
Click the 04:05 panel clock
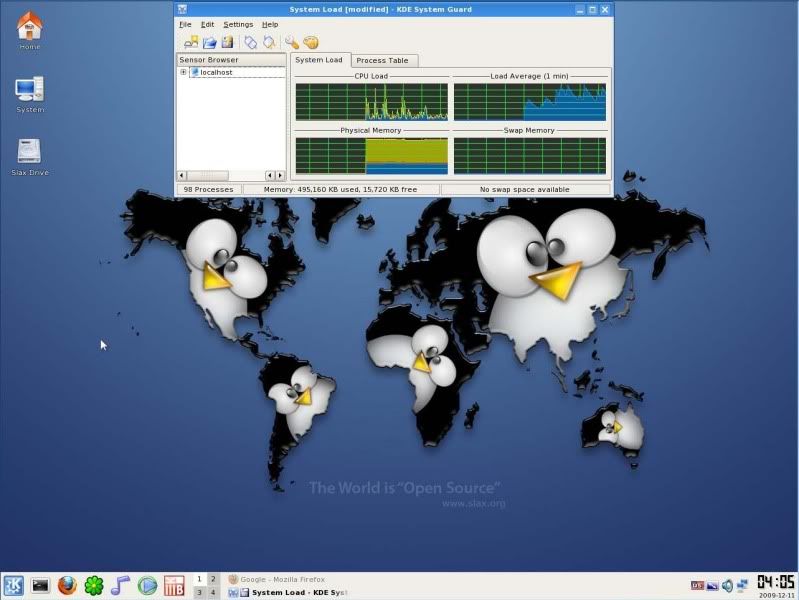776,582
